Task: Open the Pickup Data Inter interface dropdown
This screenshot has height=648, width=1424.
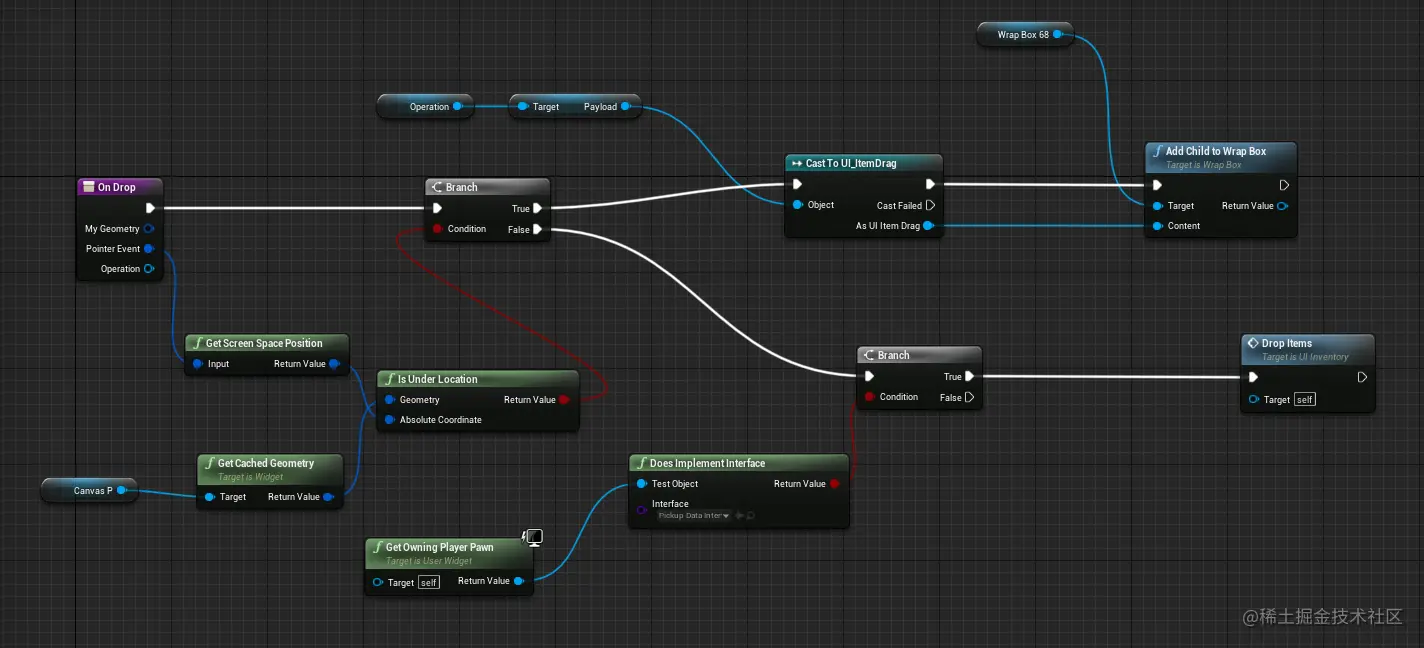Action: pyautogui.click(x=694, y=515)
